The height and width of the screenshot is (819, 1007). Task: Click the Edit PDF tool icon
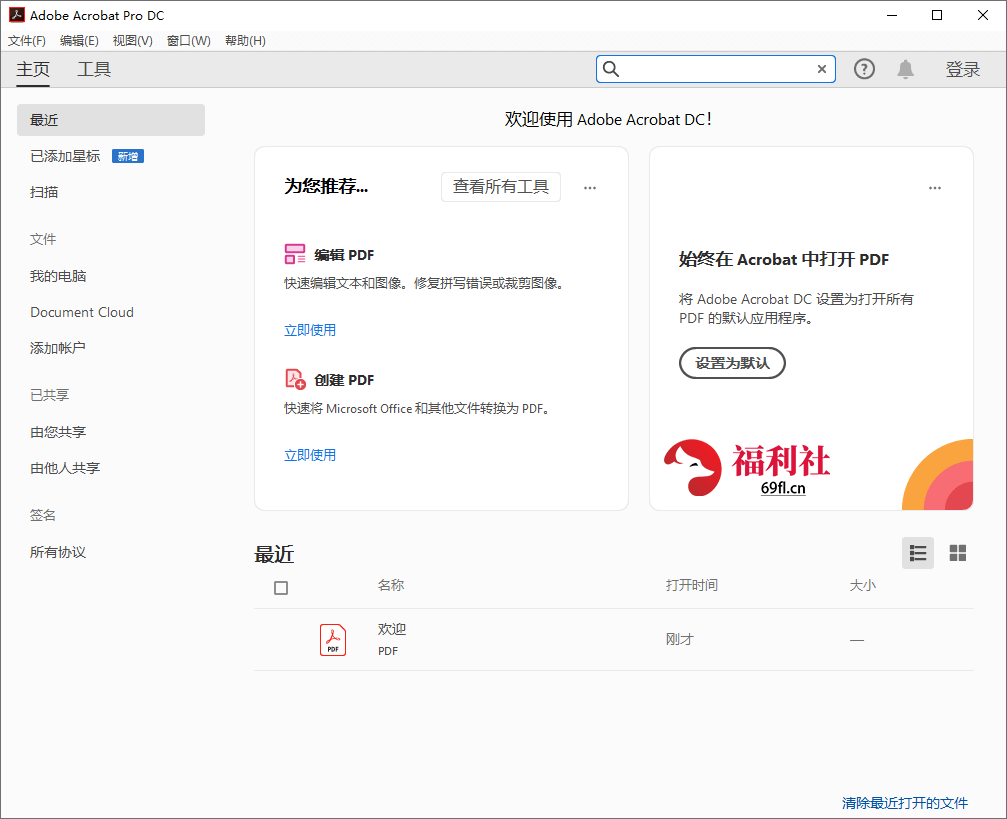pos(295,254)
